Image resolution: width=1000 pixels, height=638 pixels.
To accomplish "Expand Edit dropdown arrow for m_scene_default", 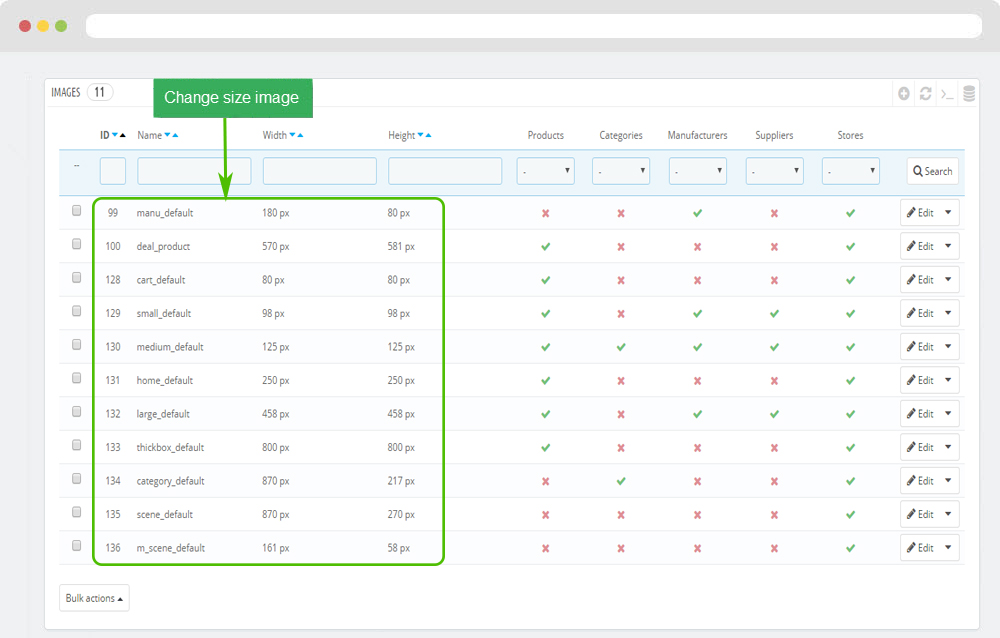I will point(948,547).
